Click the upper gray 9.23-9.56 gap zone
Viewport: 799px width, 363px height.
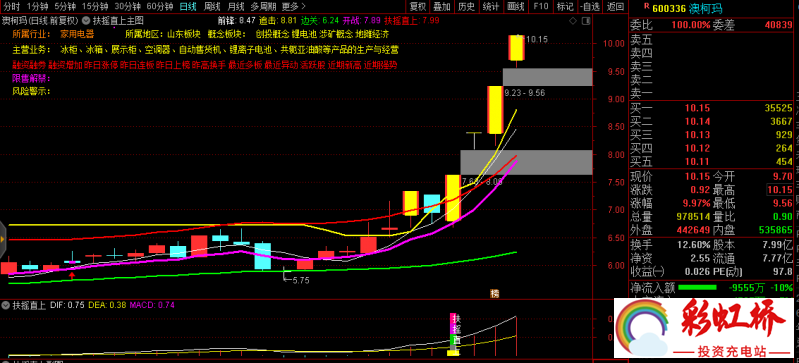[x=547, y=77]
